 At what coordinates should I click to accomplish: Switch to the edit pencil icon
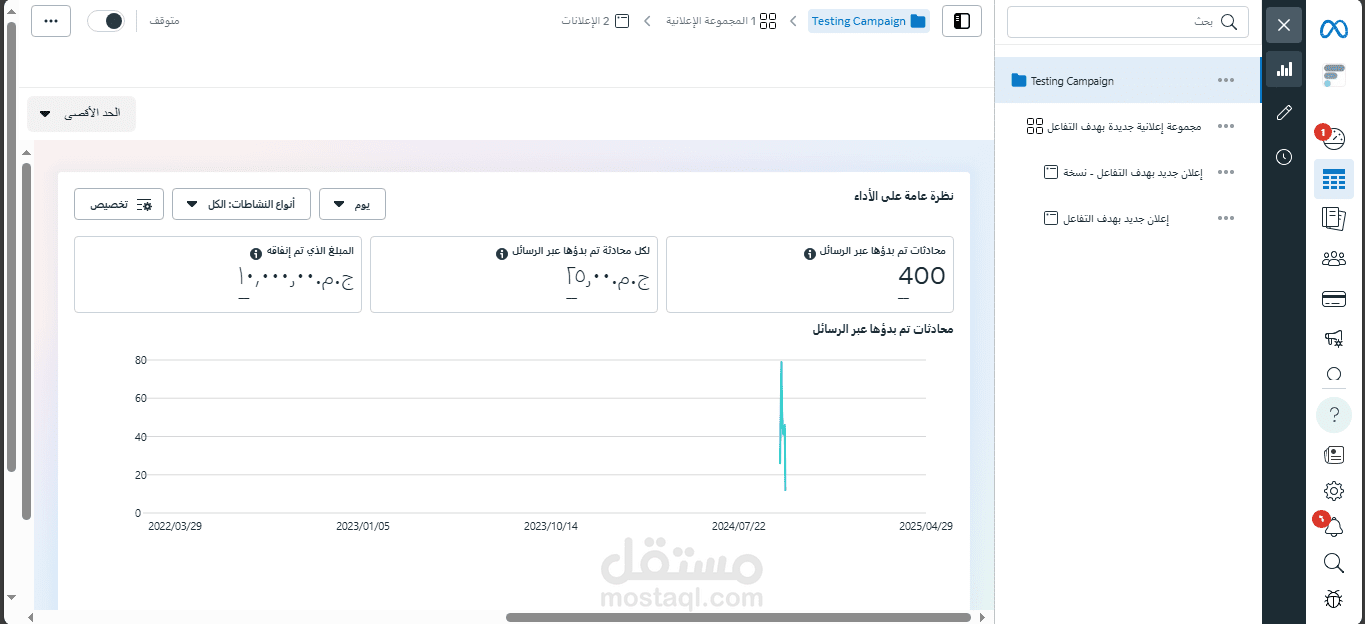click(x=1284, y=113)
